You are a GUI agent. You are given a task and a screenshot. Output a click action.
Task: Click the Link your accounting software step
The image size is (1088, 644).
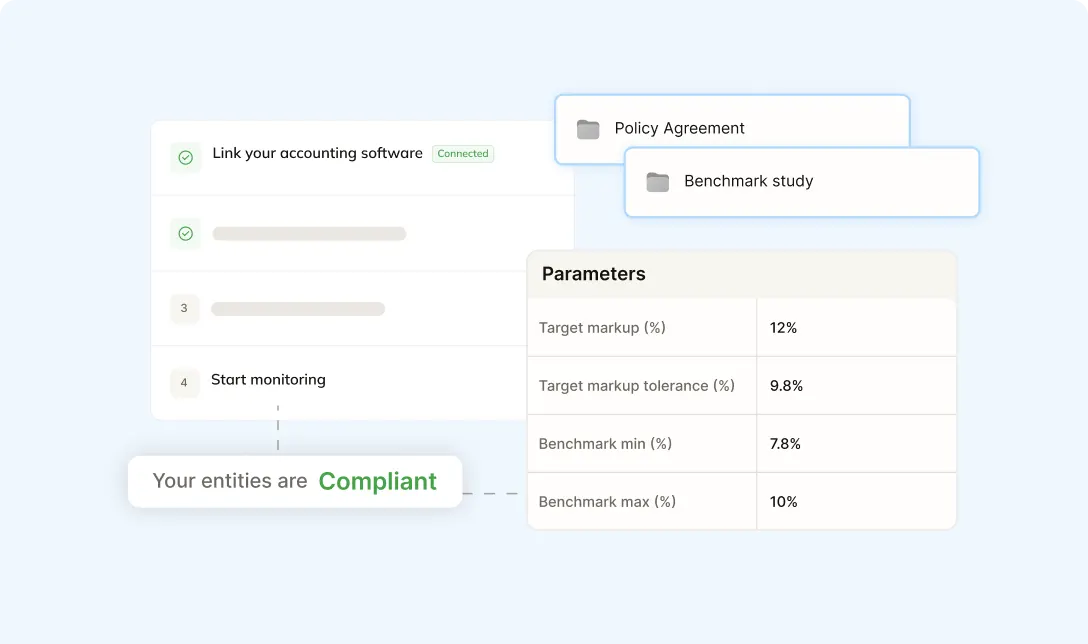click(x=317, y=153)
